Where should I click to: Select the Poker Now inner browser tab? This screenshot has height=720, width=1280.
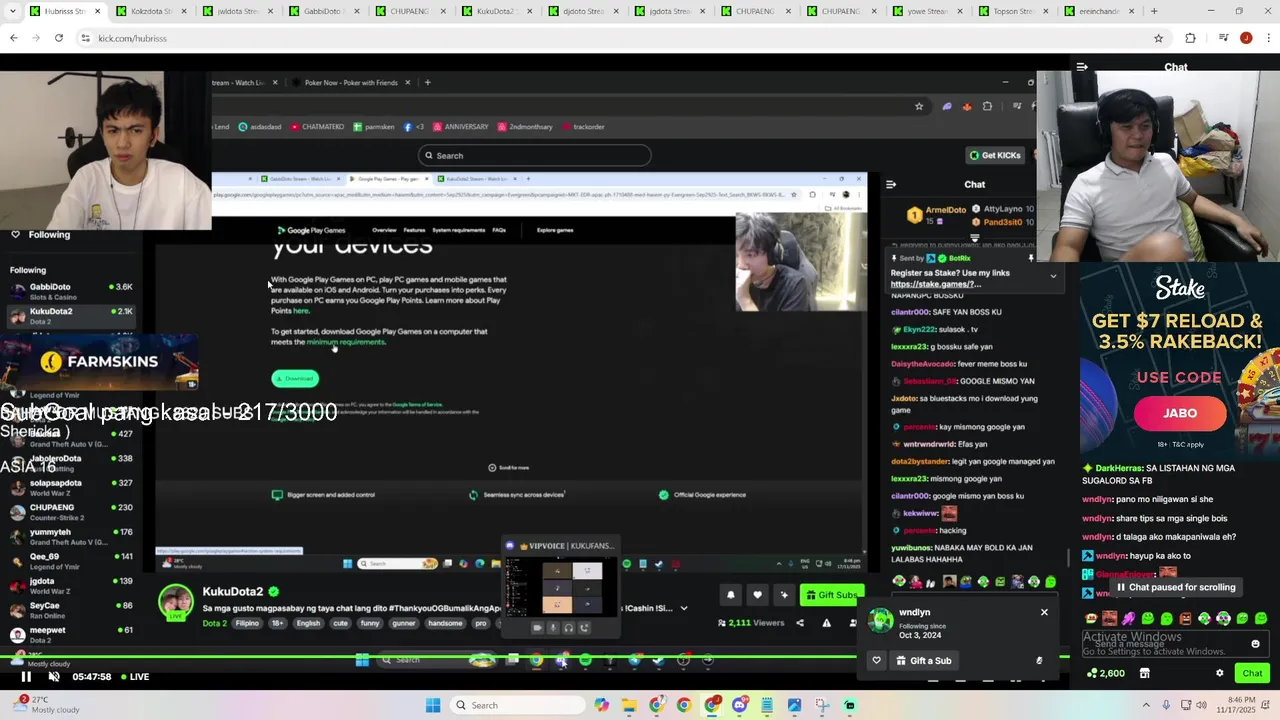(x=349, y=82)
